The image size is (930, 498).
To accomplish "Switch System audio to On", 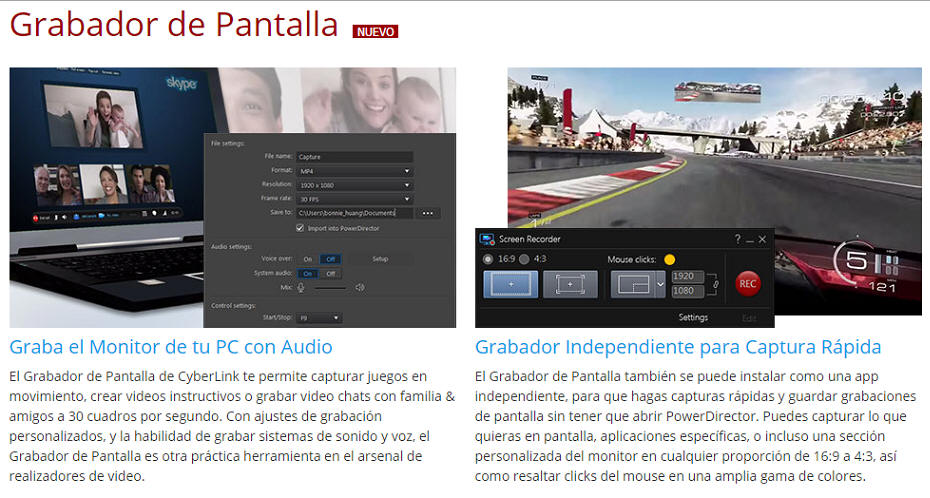I will point(308,273).
